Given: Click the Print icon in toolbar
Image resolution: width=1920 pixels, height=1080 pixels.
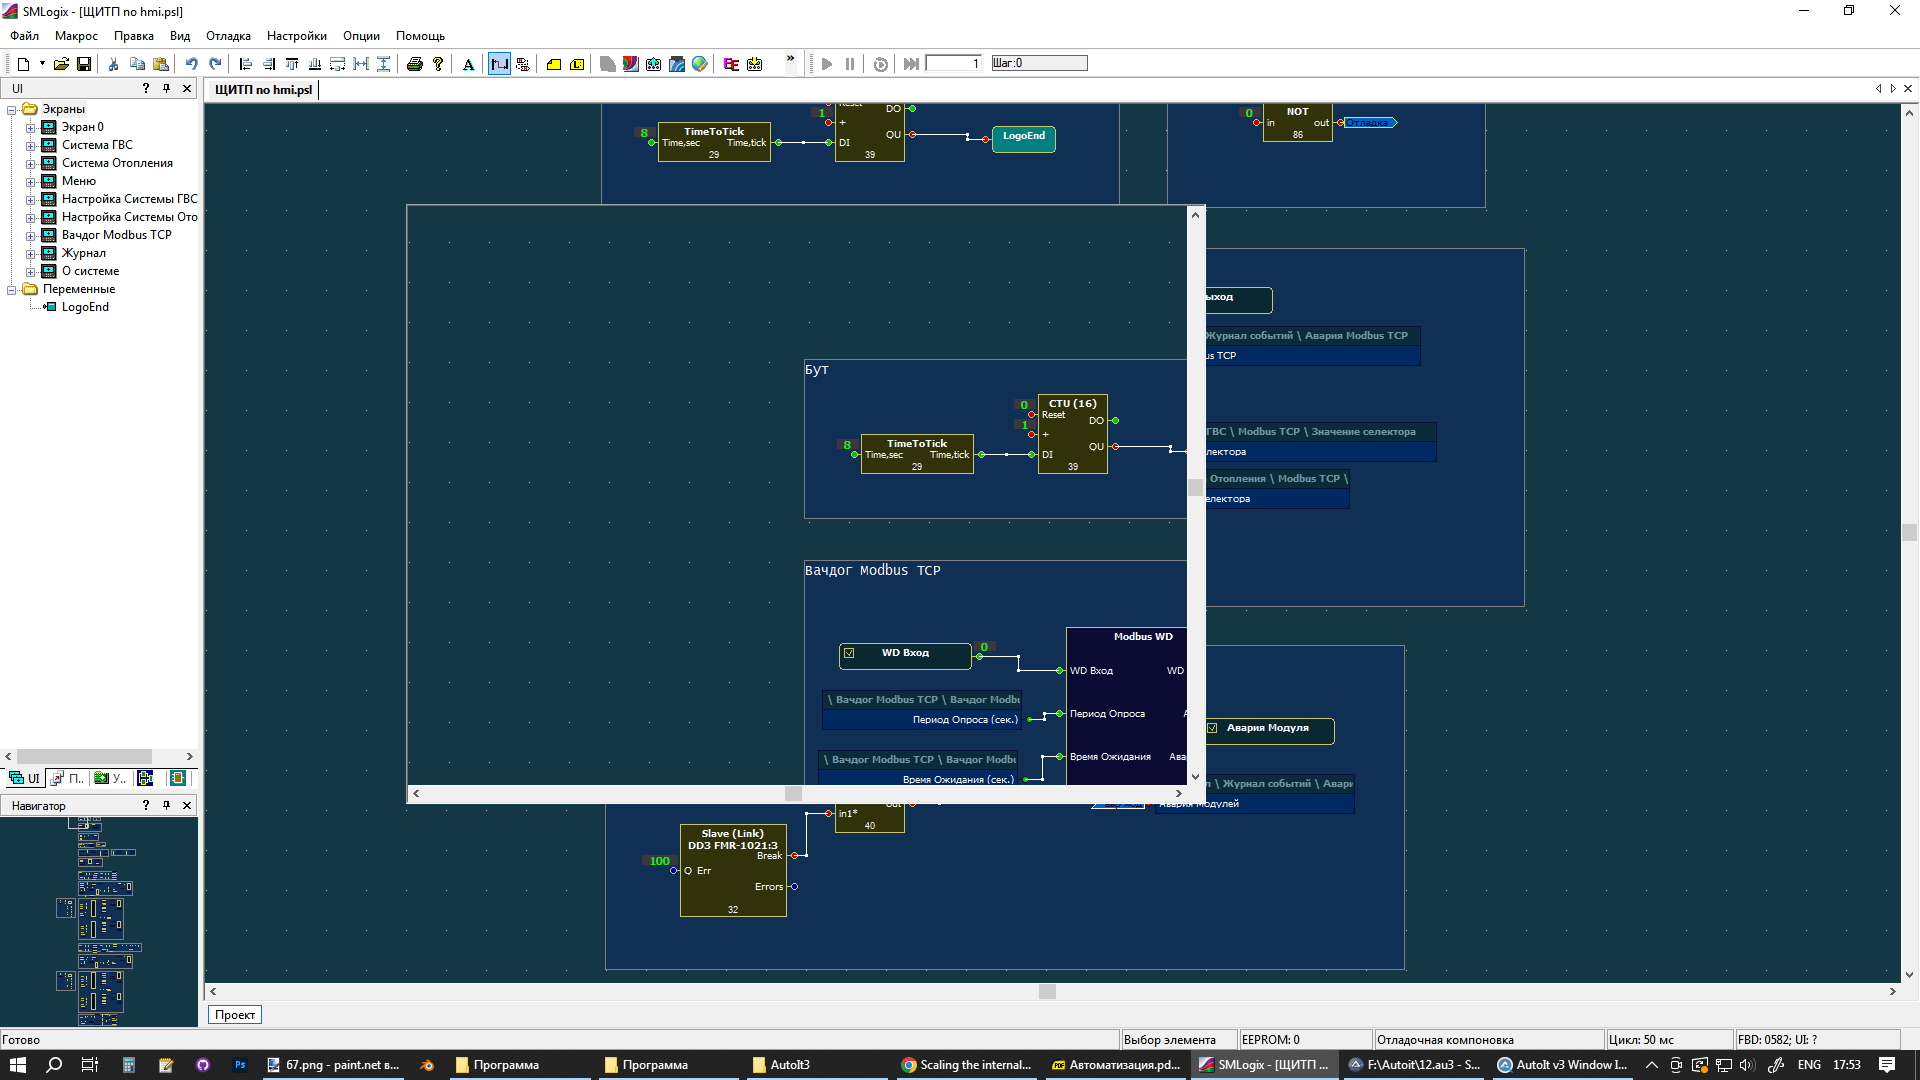Looking at the screenshot, I should pyautogui.click(x=414, y=64).
